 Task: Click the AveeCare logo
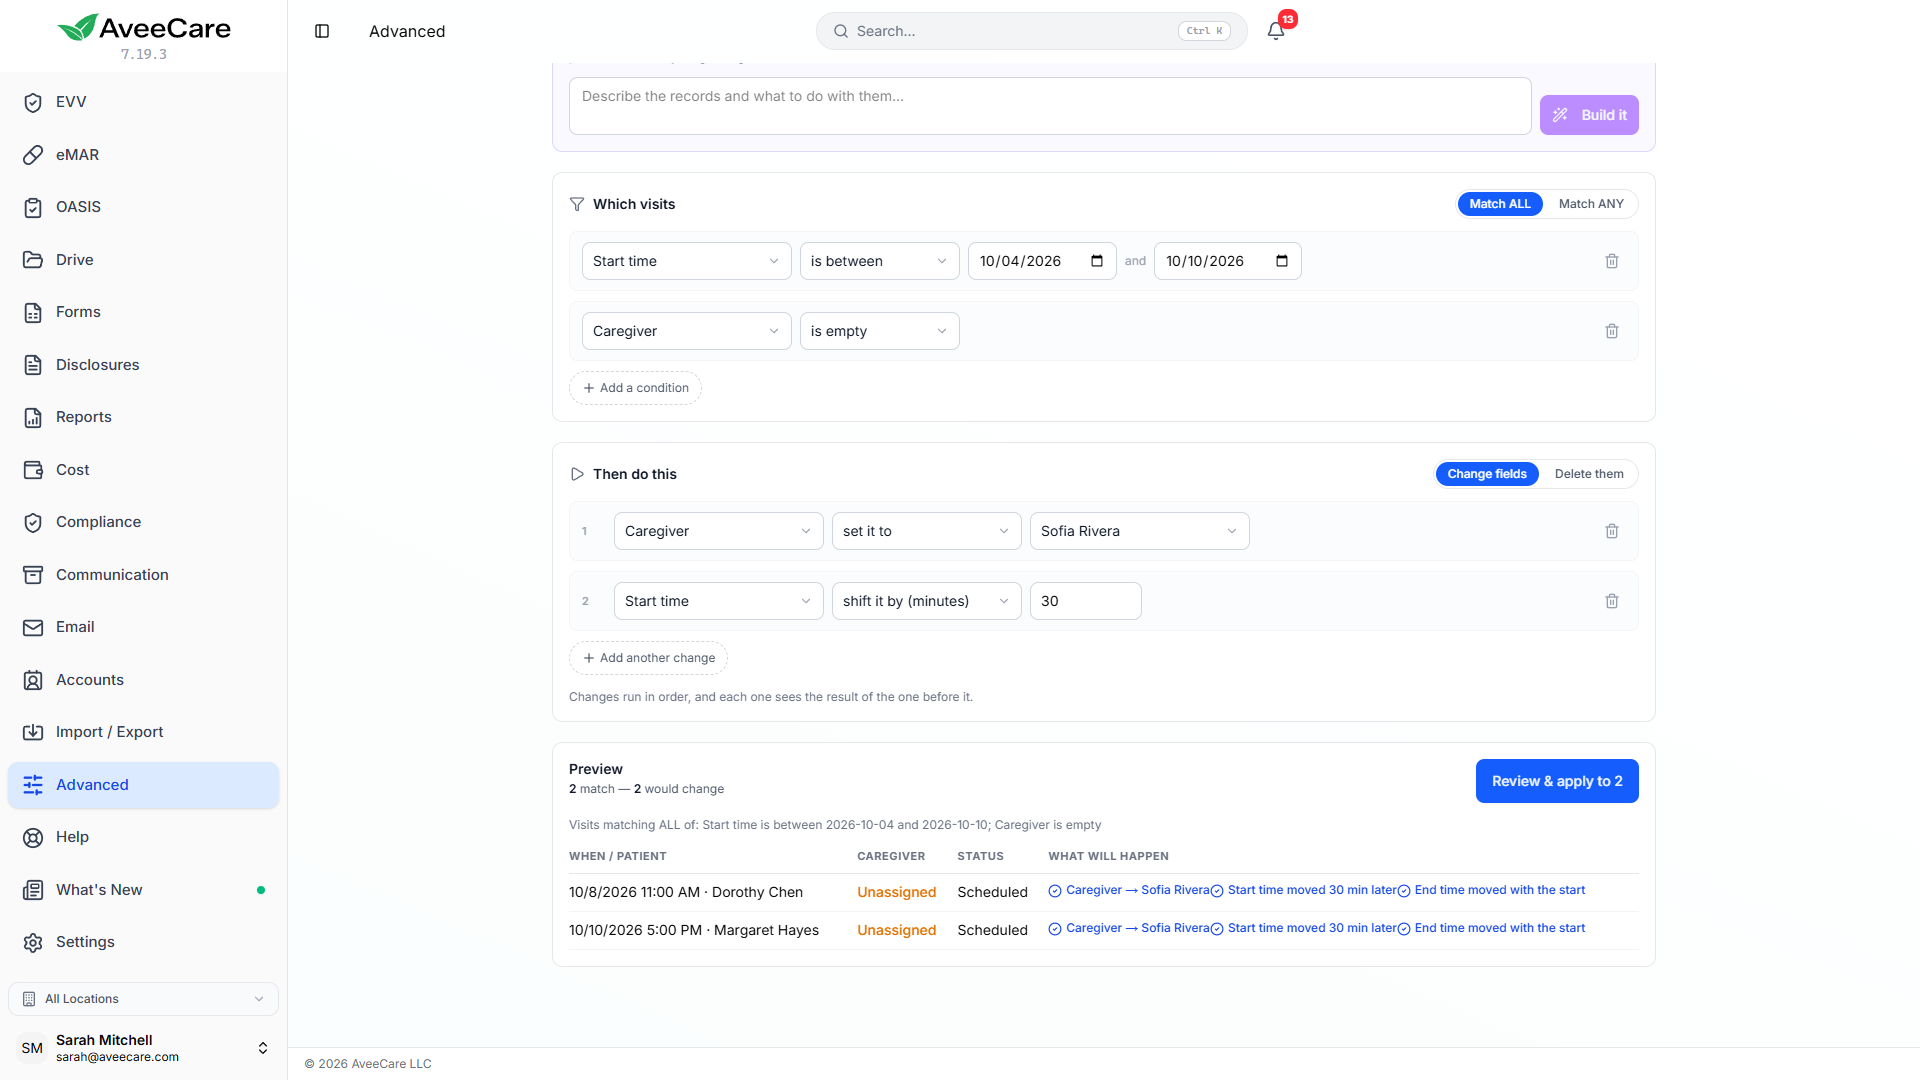click(144, 28)
